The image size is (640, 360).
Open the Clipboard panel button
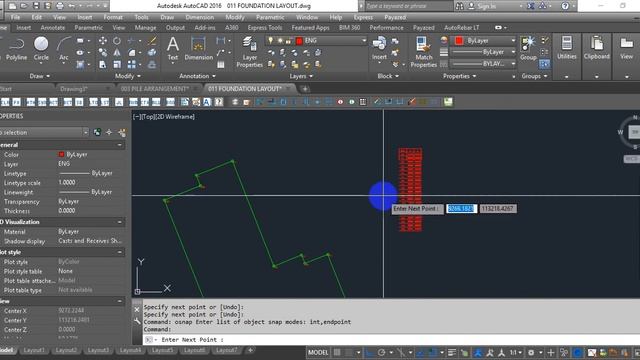click(x=596, y=49)
